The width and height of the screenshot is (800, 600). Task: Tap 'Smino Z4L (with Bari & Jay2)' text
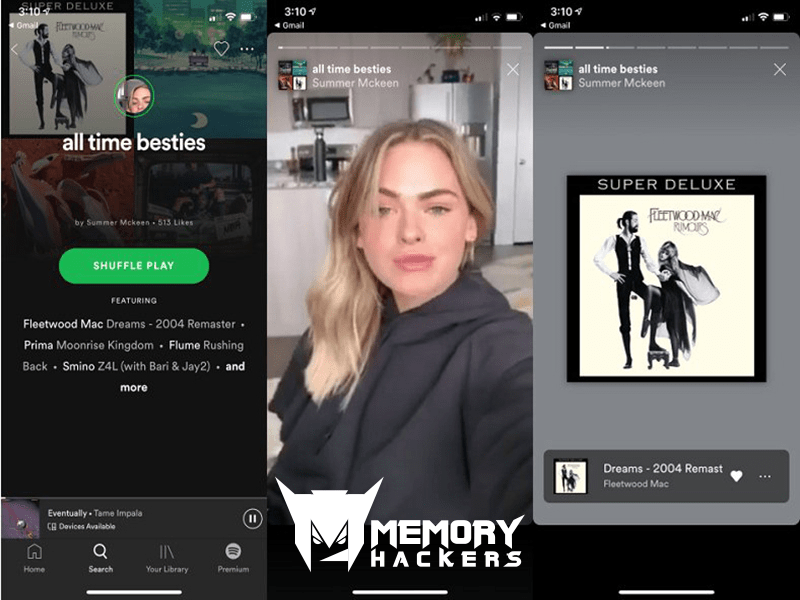[136, 366]
